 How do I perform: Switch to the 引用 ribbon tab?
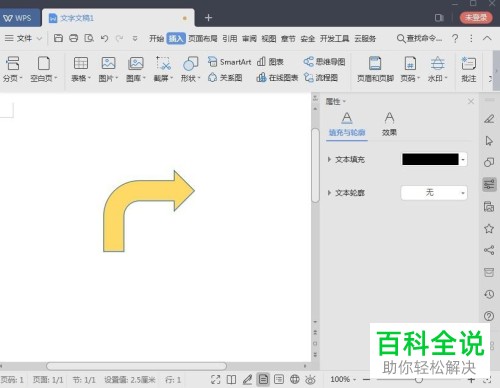(230, 39)
